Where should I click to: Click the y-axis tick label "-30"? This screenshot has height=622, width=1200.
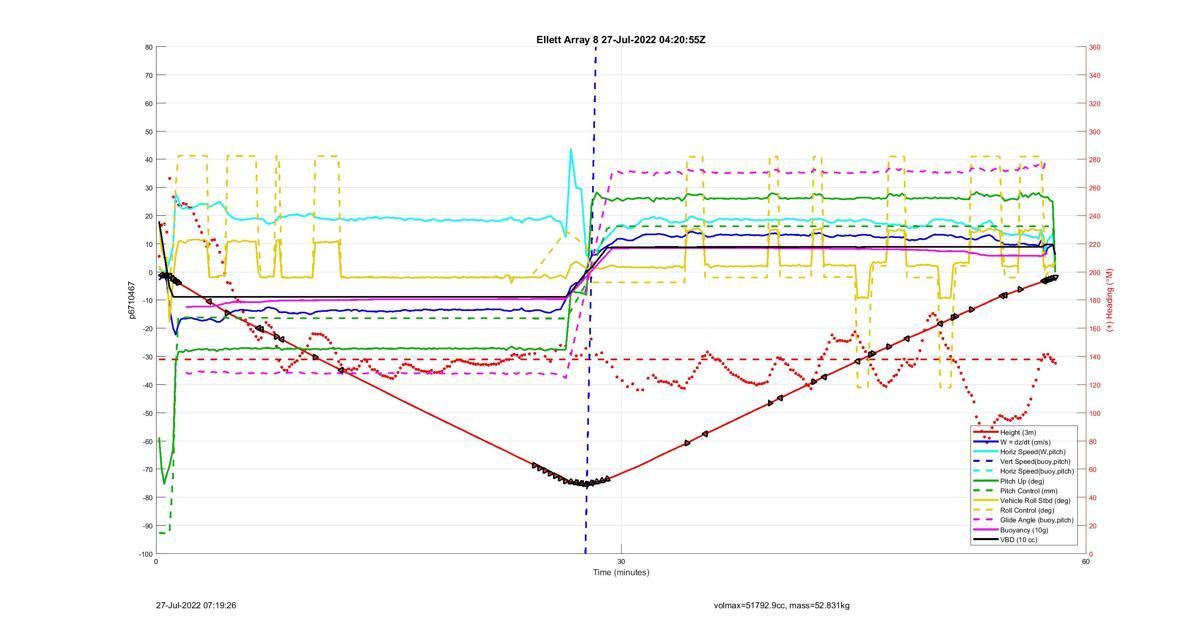click(x=147, y=357)
